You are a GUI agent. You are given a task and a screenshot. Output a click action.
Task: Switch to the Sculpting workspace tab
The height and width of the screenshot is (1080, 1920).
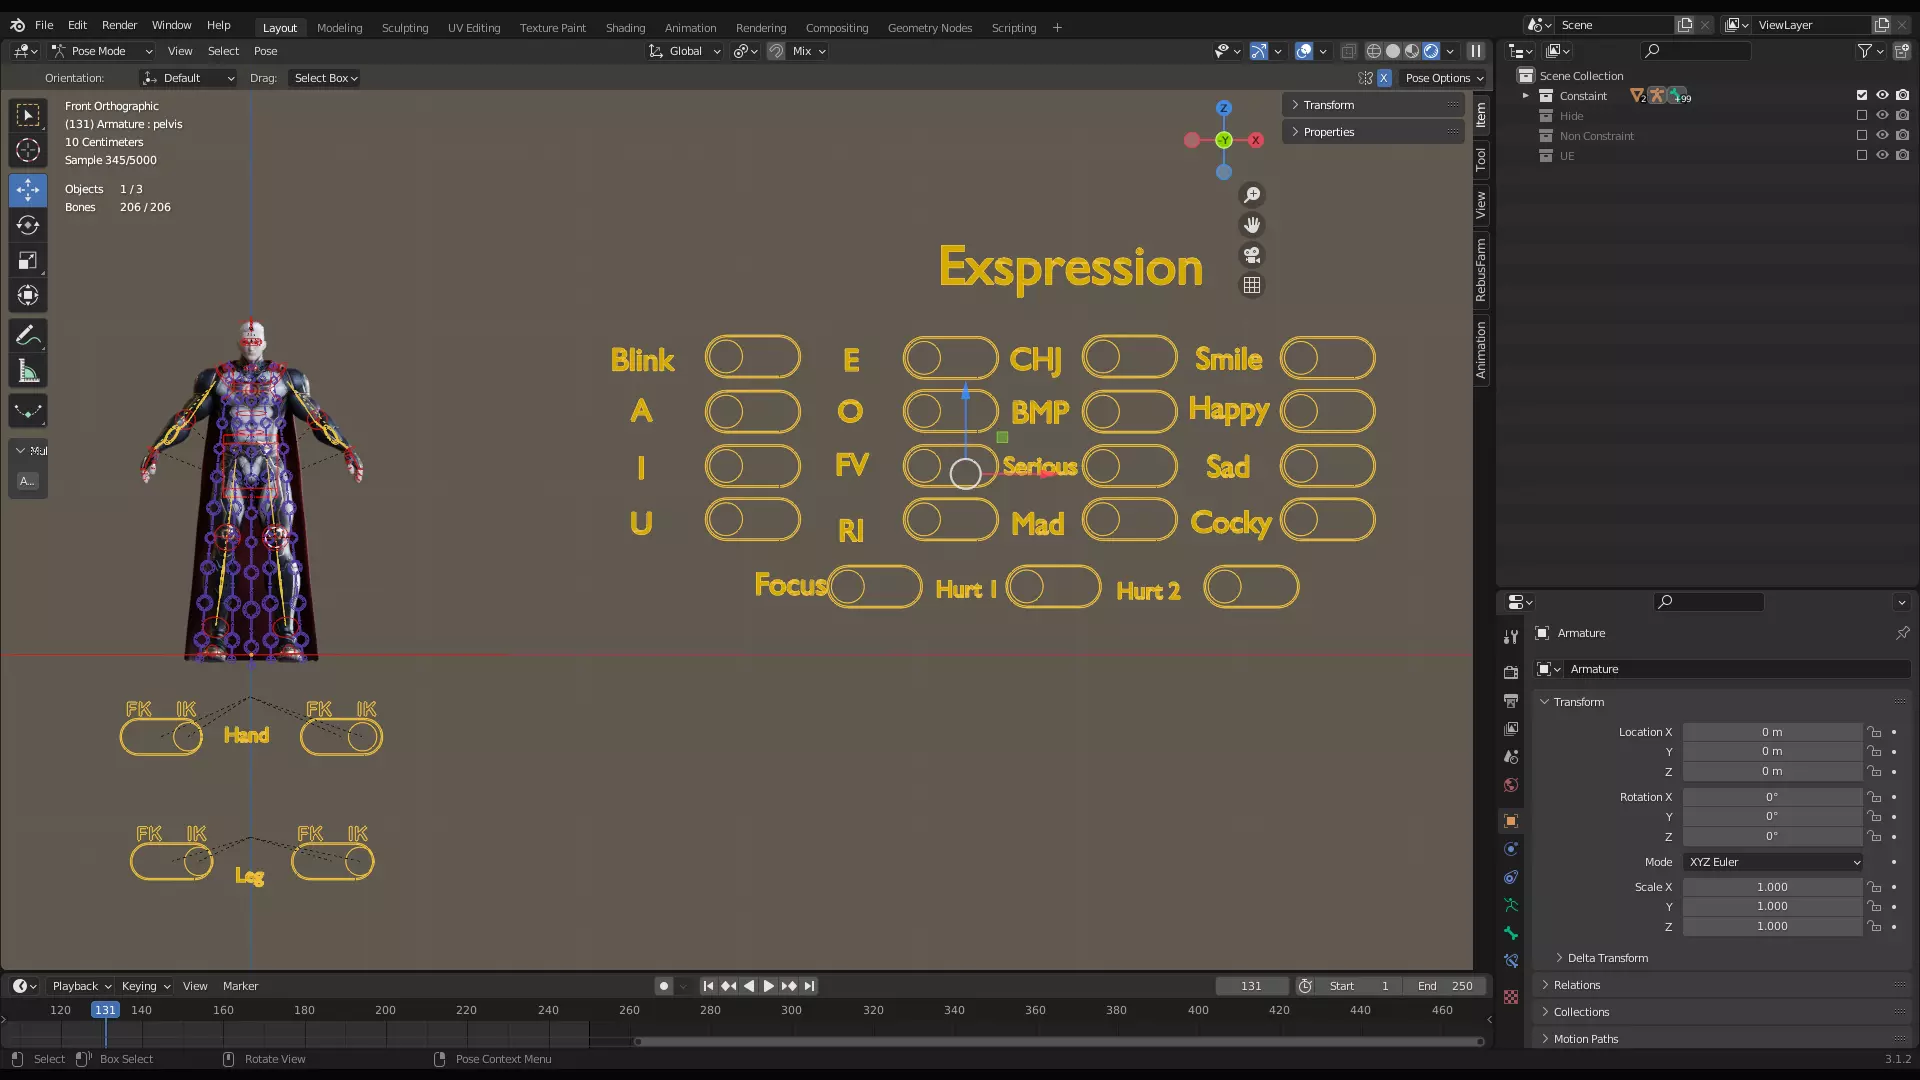pos(404,28)
